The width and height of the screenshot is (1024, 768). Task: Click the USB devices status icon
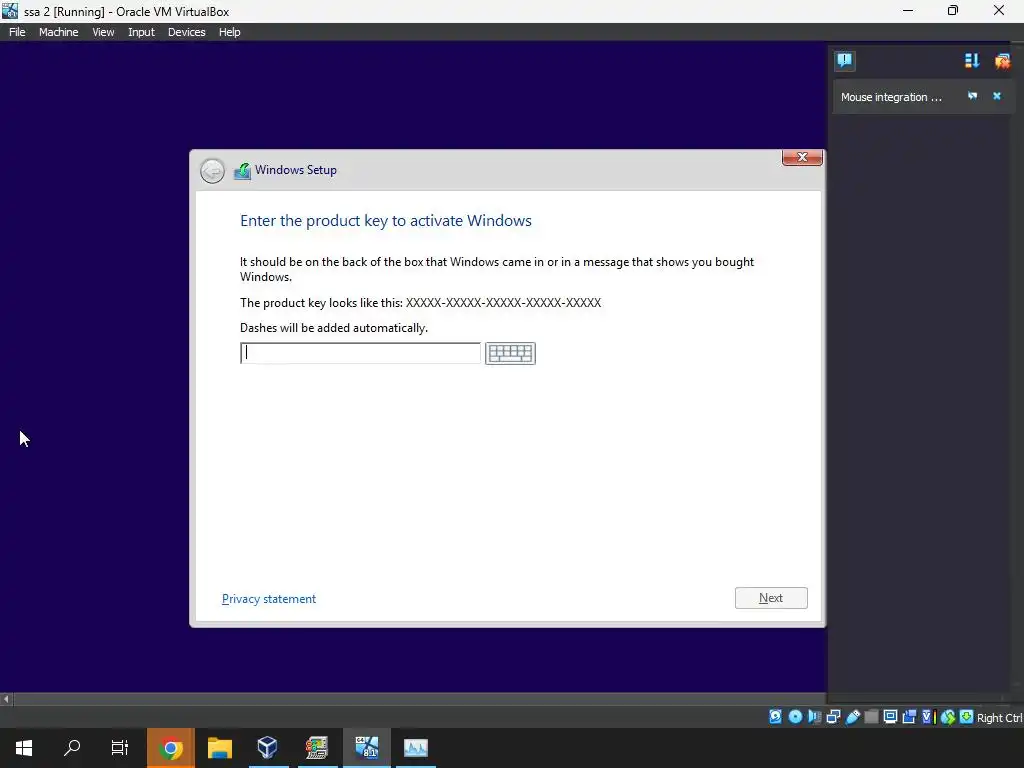coord(852,717)
